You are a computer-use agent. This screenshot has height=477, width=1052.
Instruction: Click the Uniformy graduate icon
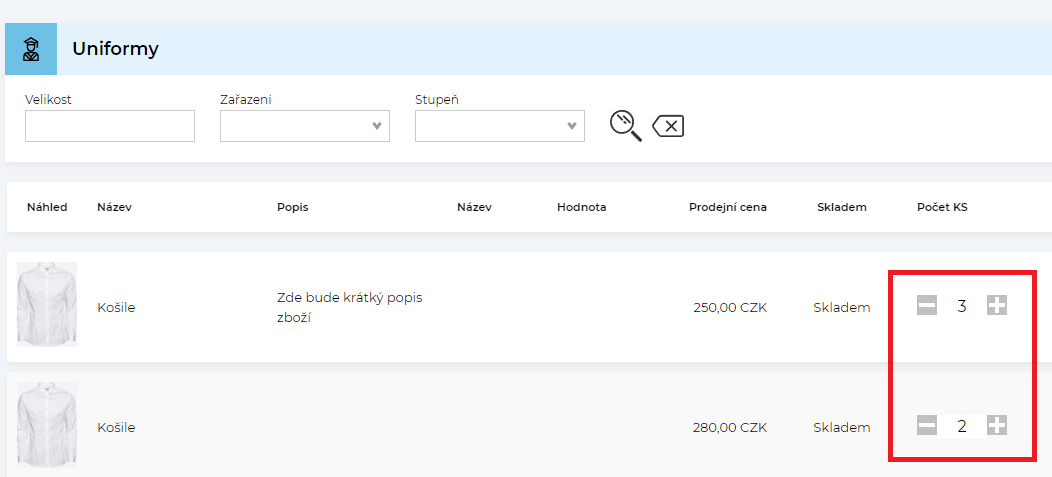click(31, 49)
